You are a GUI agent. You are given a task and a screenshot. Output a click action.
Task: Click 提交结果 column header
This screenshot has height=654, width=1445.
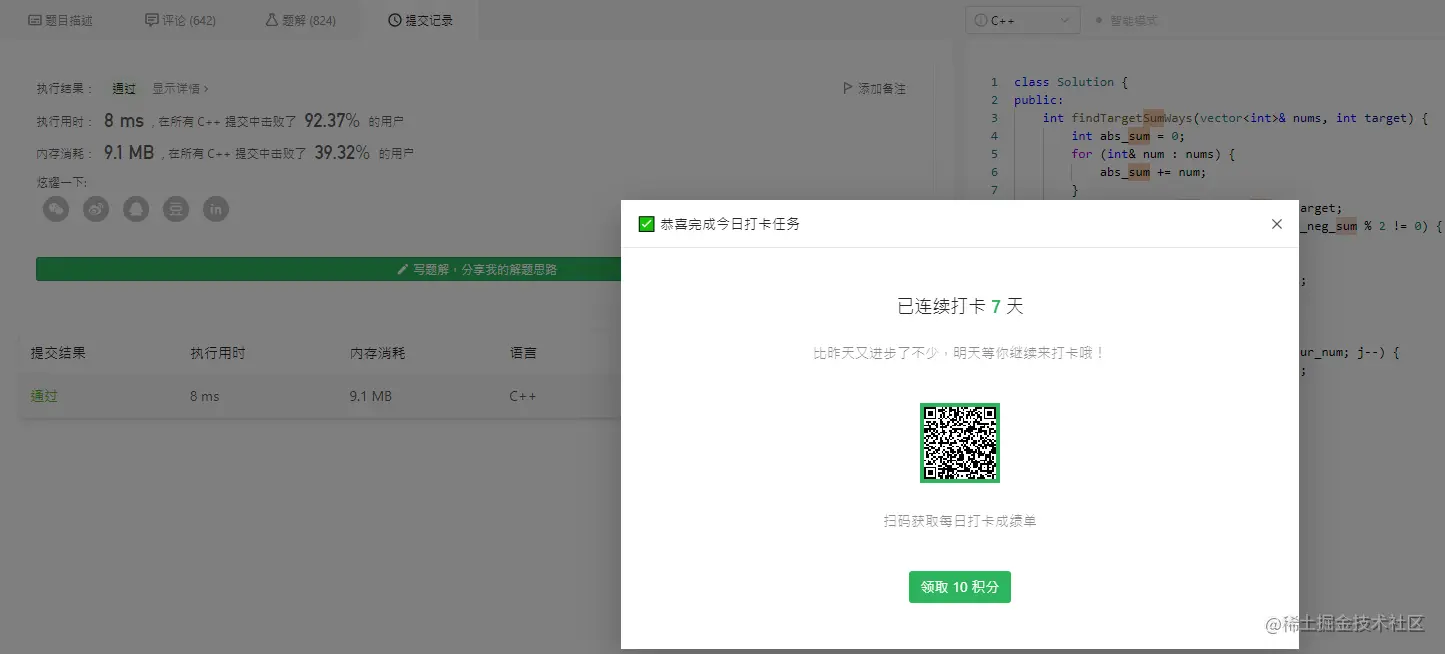(x=58, y=353)
